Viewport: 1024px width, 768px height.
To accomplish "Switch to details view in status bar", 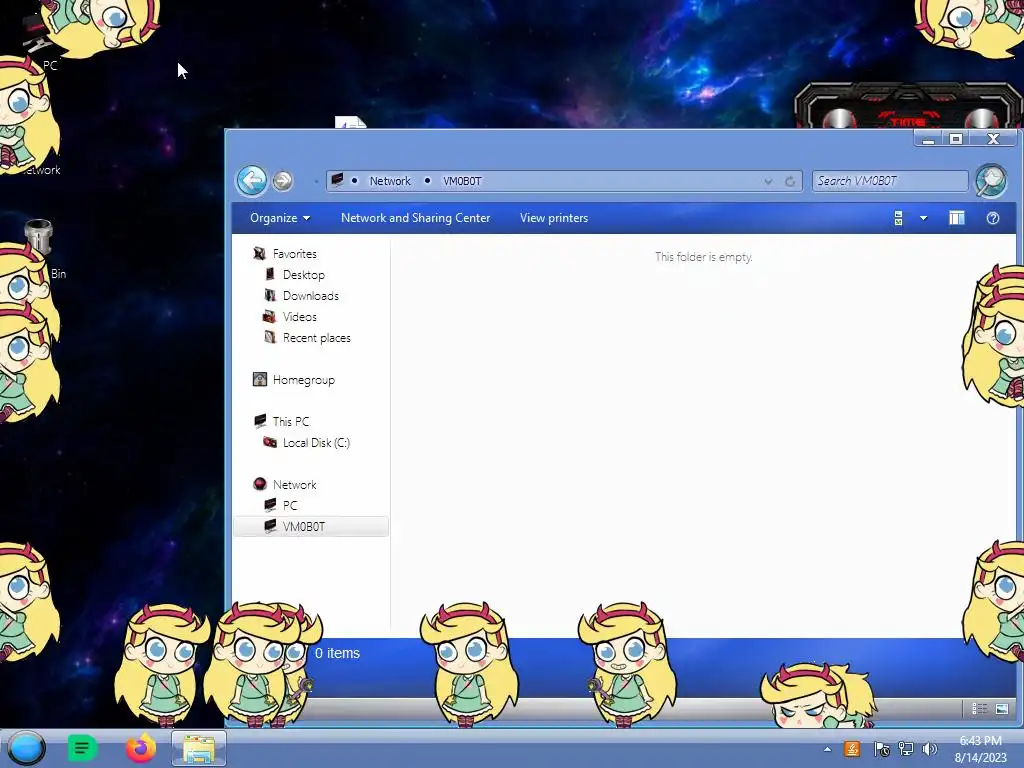I will 979,709.
